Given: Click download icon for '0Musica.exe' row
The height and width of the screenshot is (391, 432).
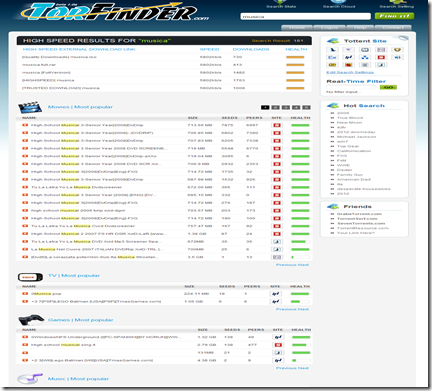Looking at the screenshot, I should click(25, 294).
